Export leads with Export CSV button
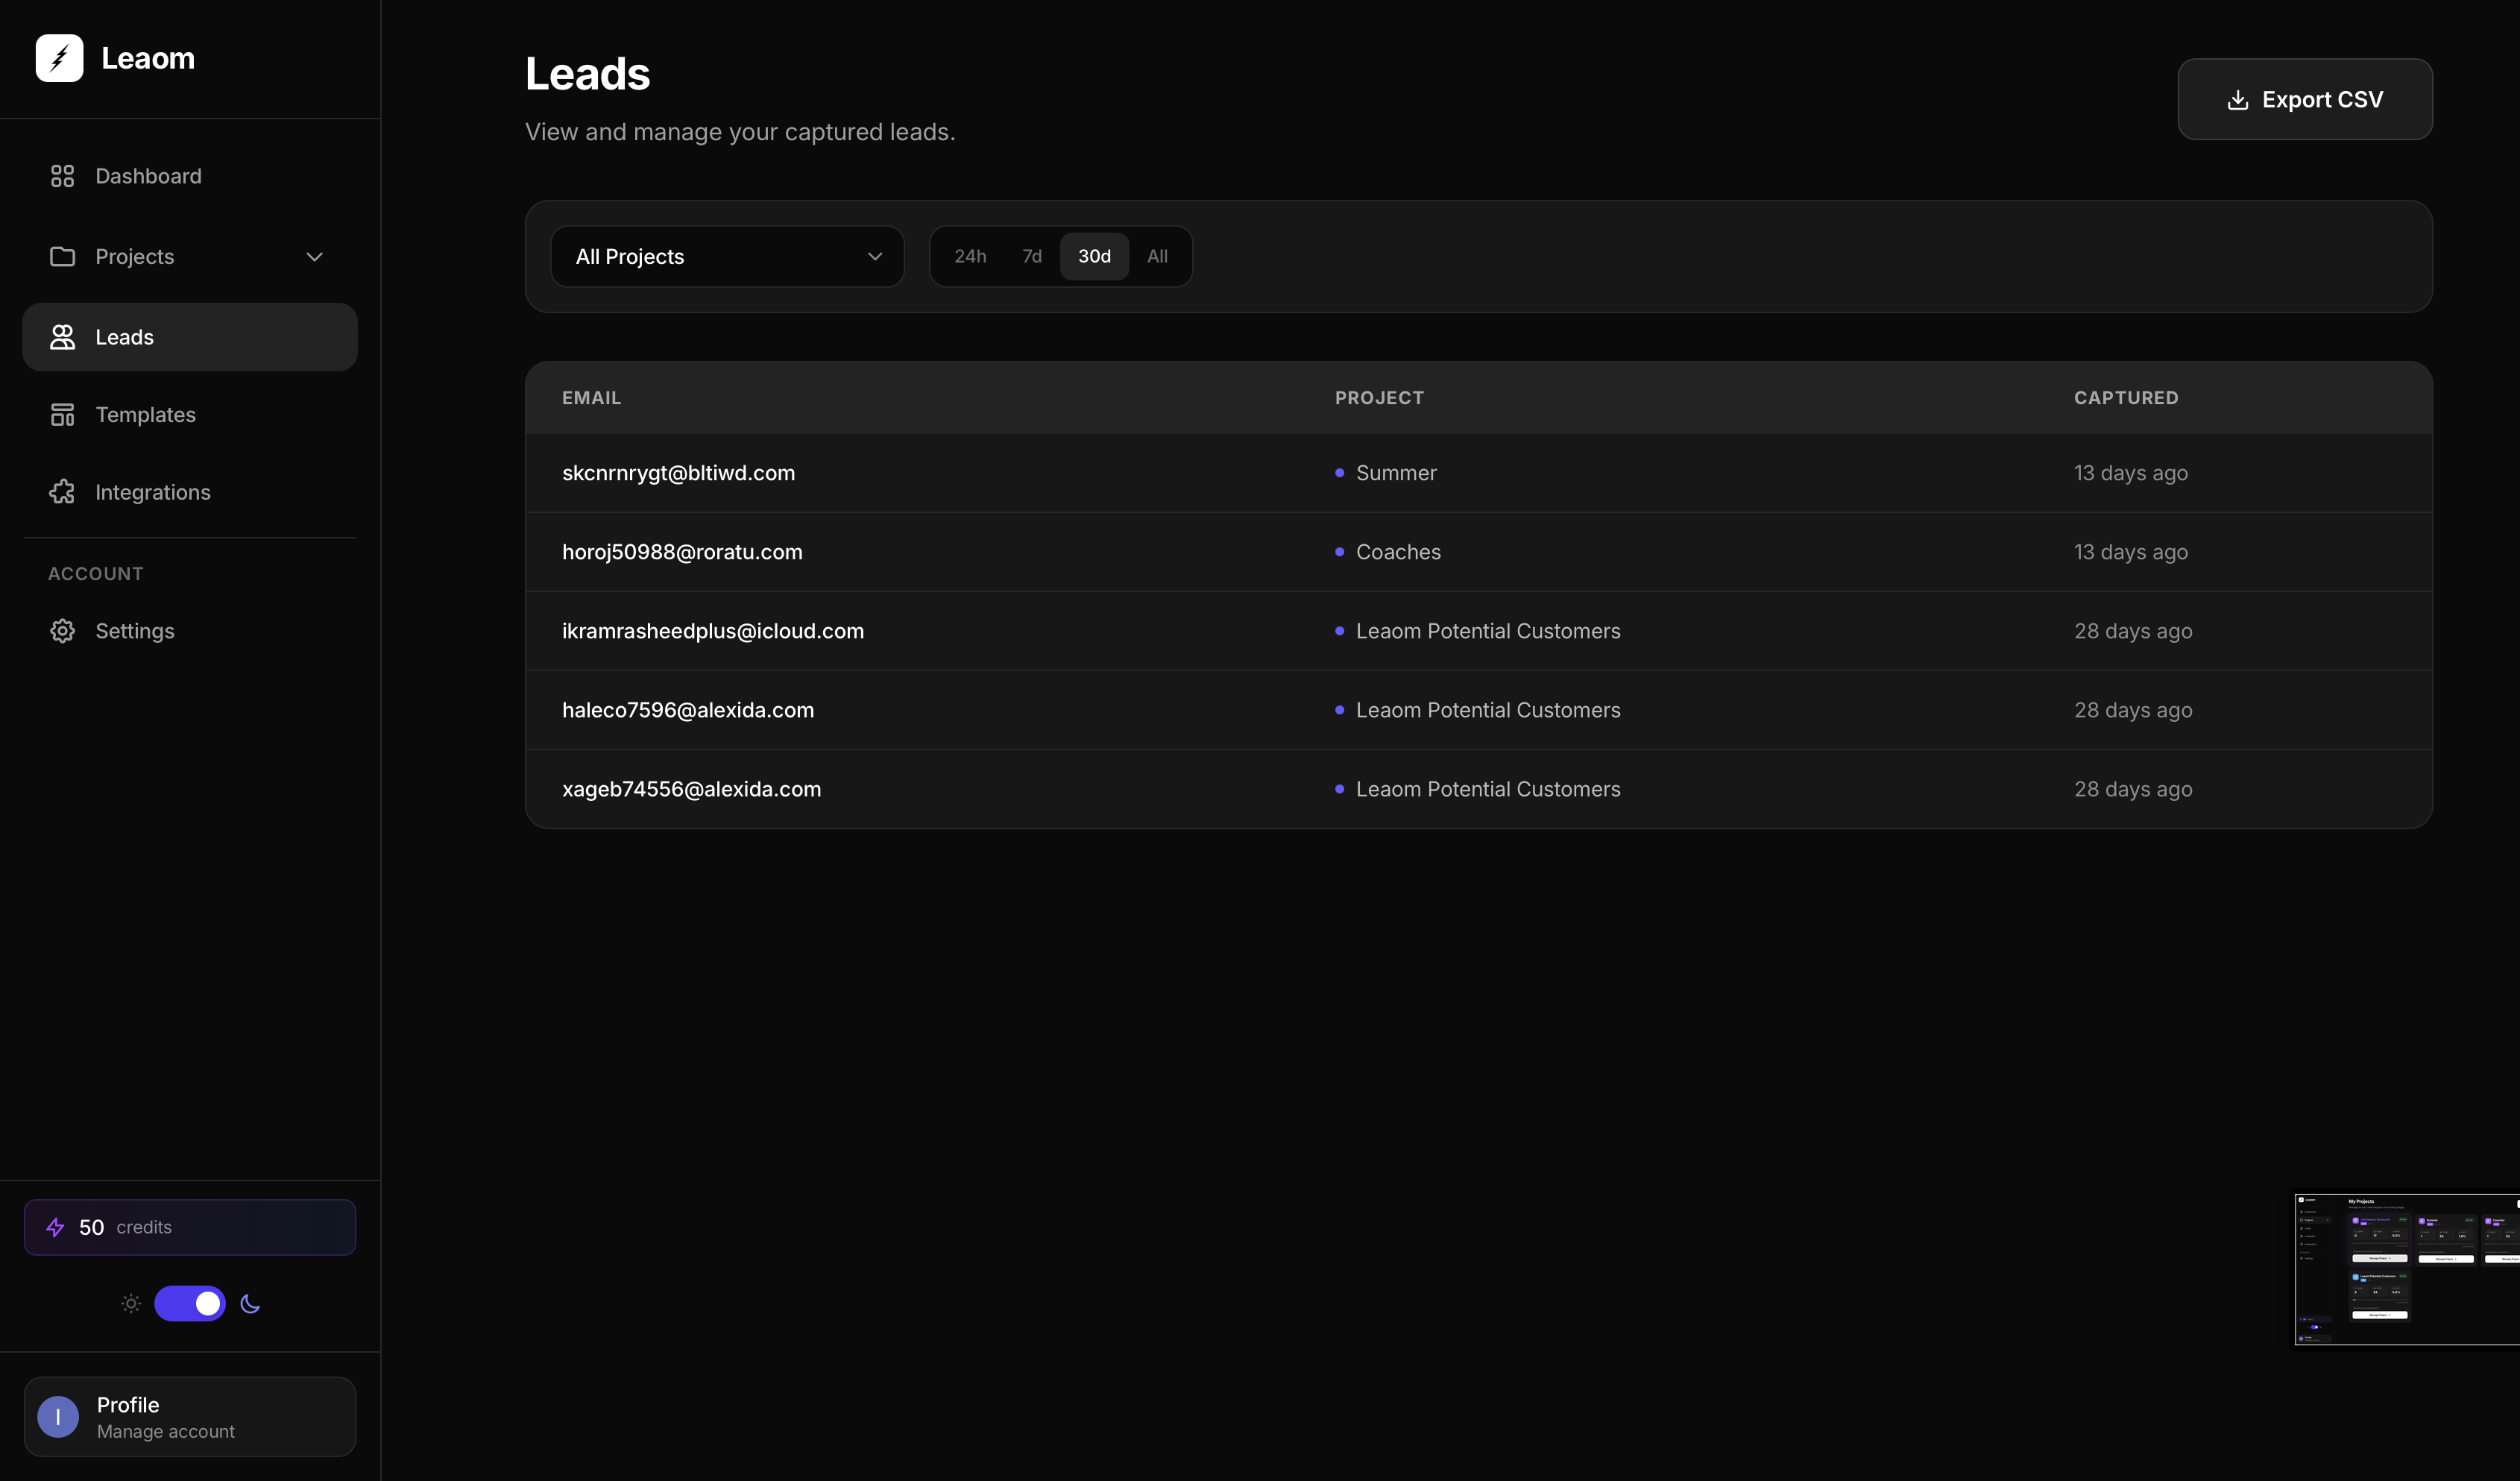 (2304, 99)
